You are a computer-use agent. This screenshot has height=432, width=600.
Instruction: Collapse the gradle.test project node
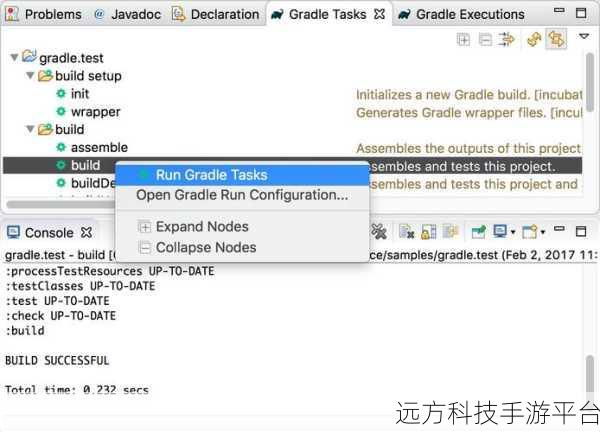click(14, 57)
